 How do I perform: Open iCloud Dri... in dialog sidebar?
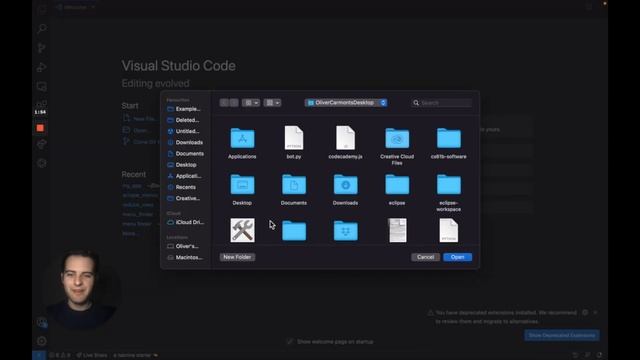pyautogui.click(x=186, y=222)
